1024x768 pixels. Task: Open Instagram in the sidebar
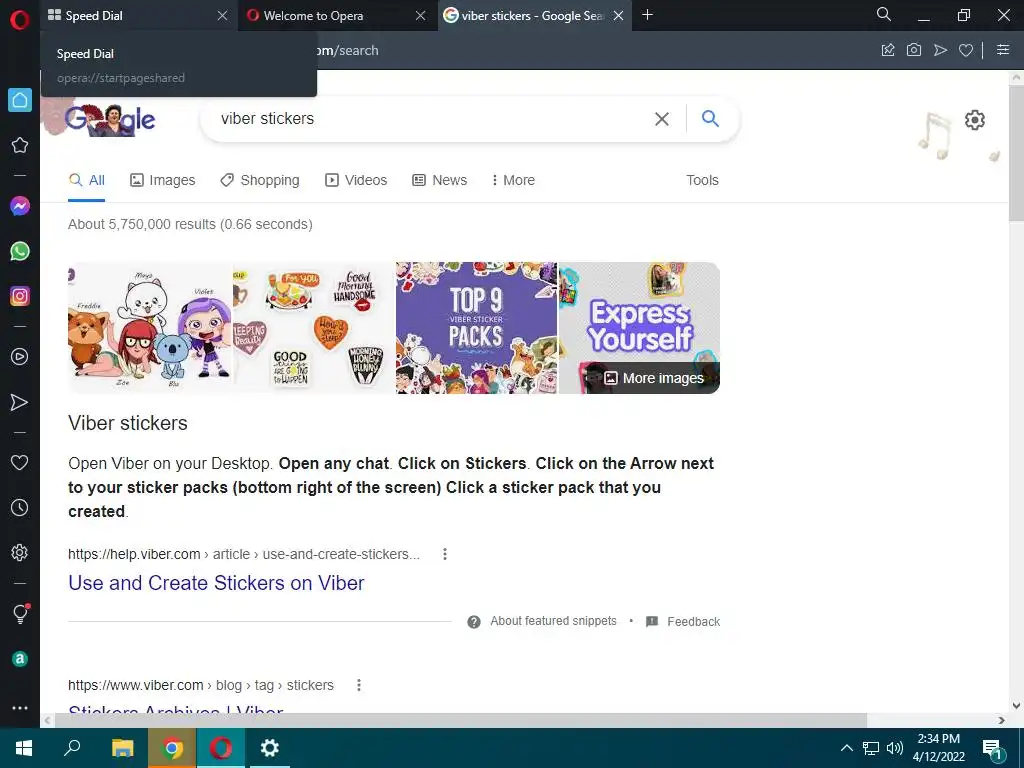20,296
